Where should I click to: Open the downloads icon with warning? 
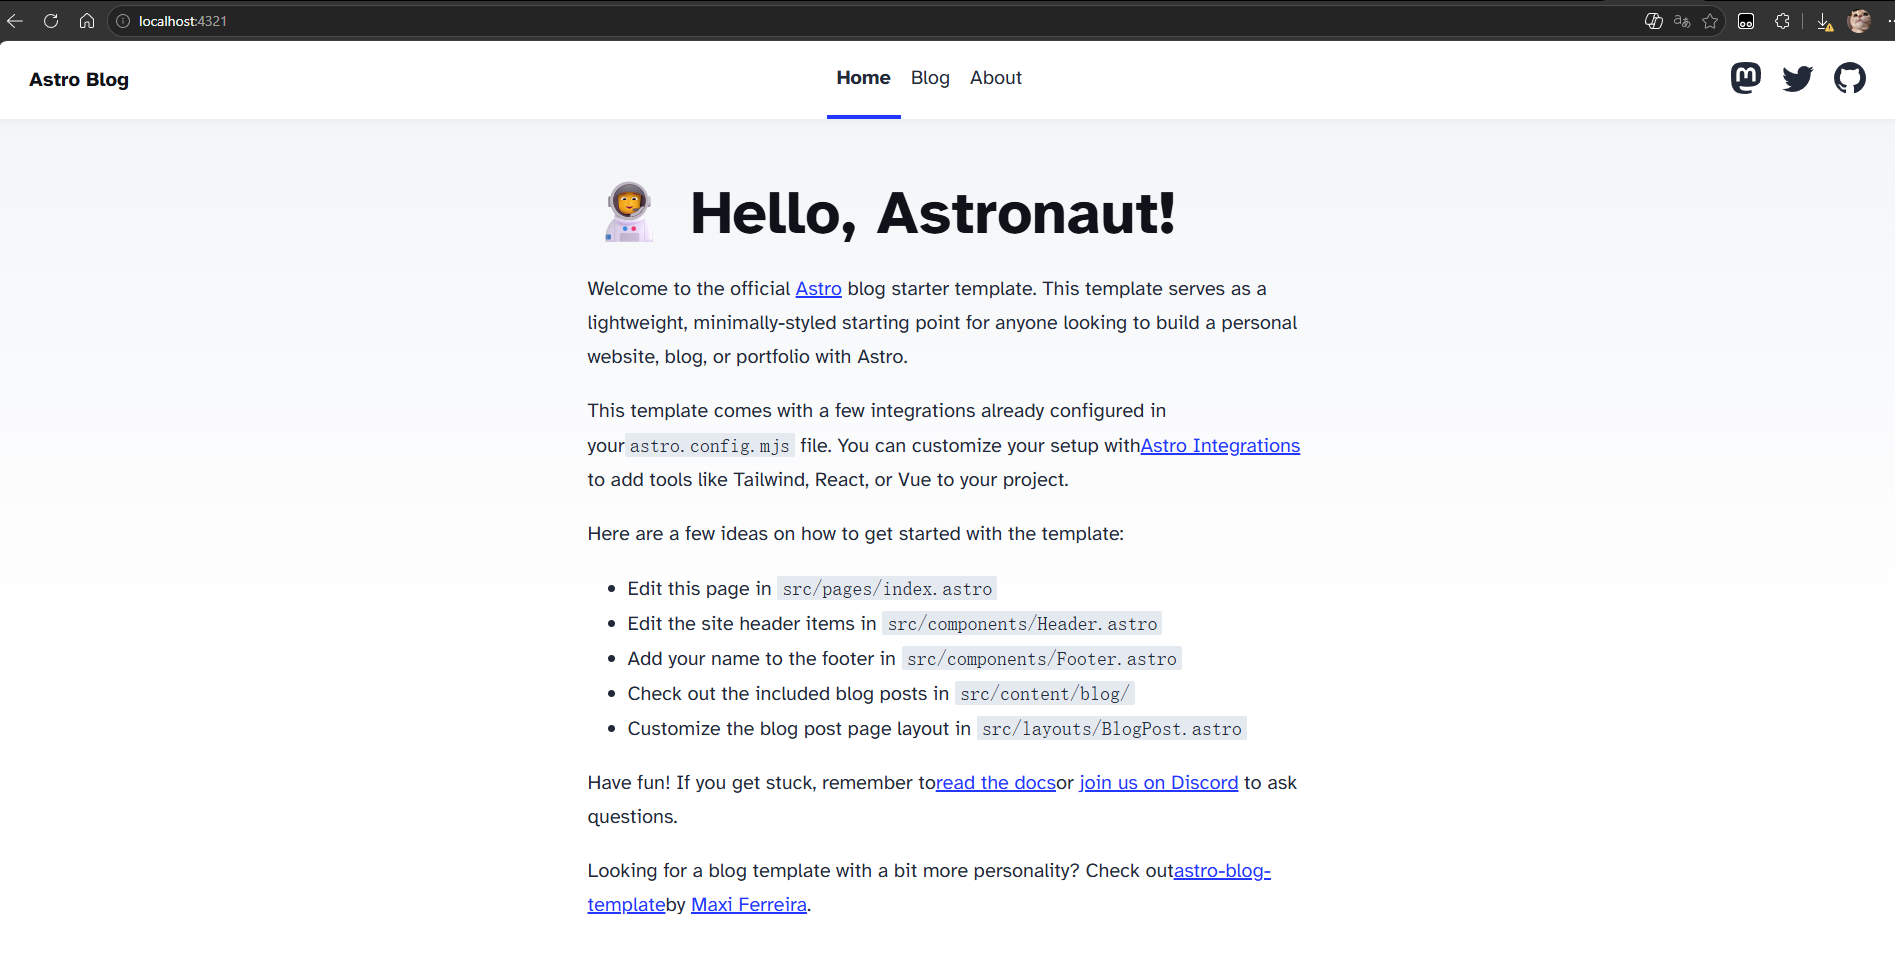[x=1824, y=21]
